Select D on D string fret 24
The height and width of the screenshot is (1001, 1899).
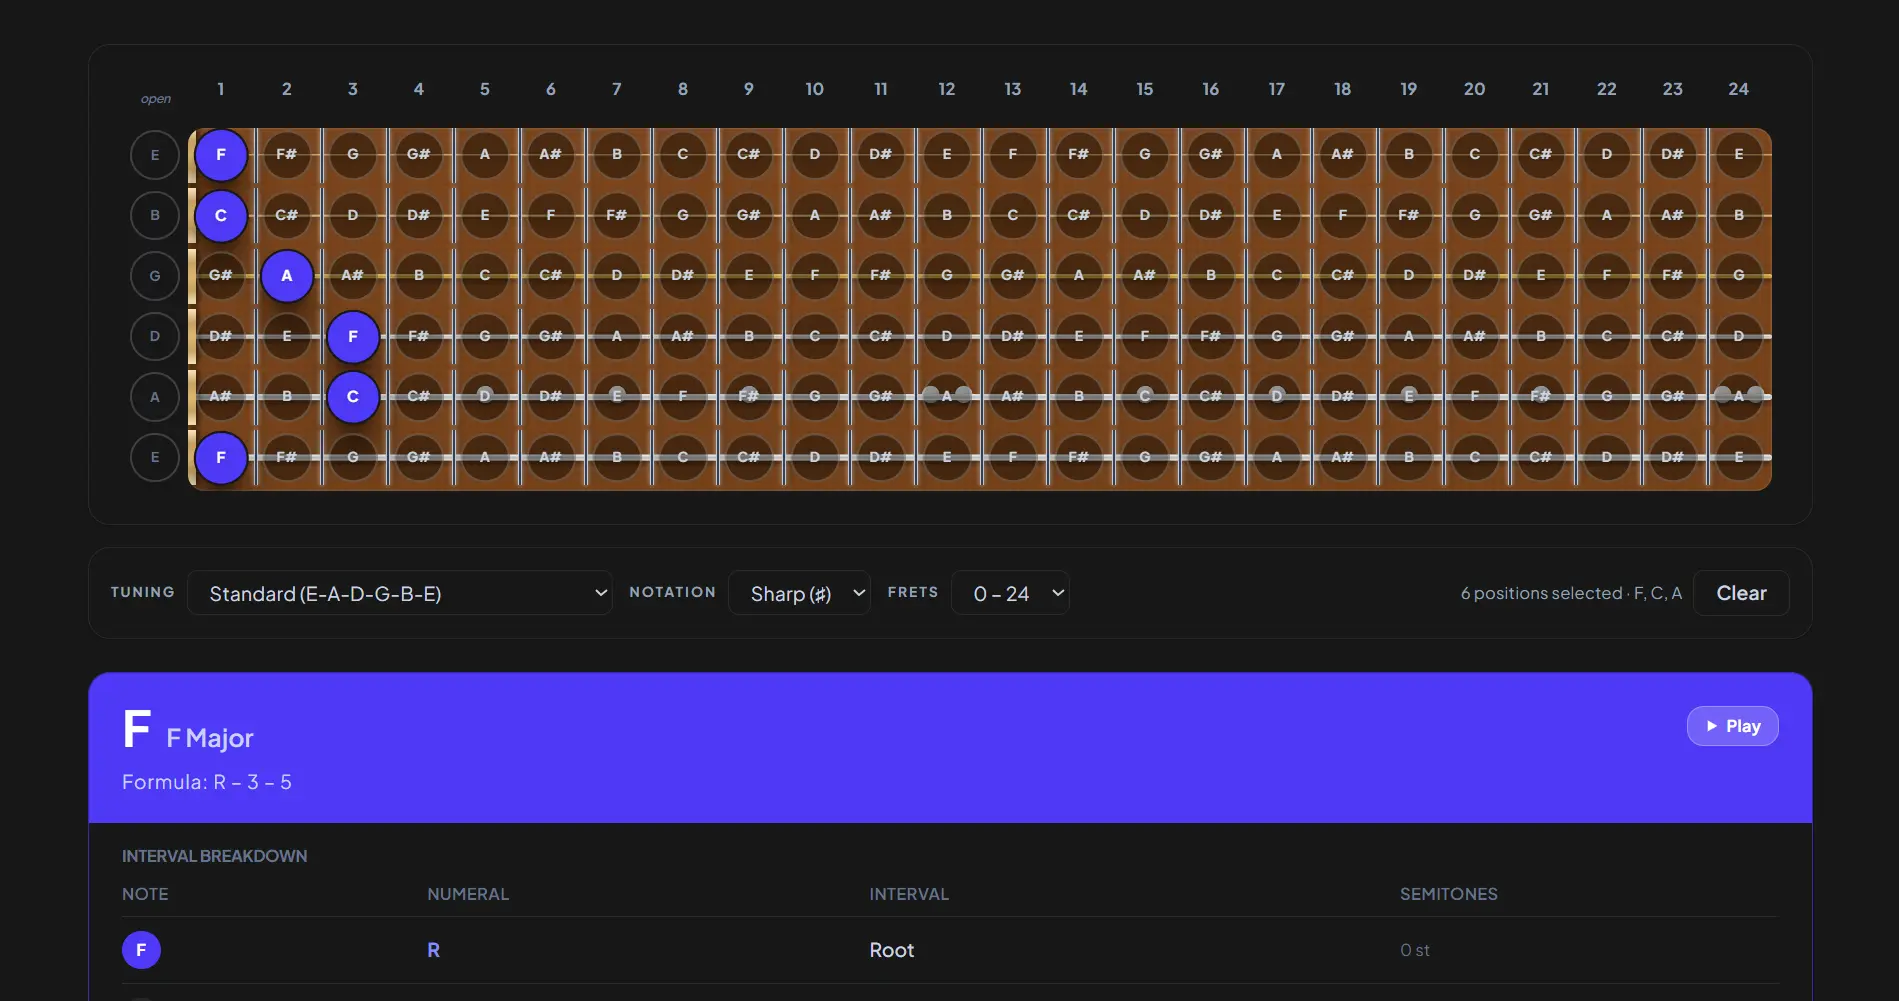(x=1739, y=336)
